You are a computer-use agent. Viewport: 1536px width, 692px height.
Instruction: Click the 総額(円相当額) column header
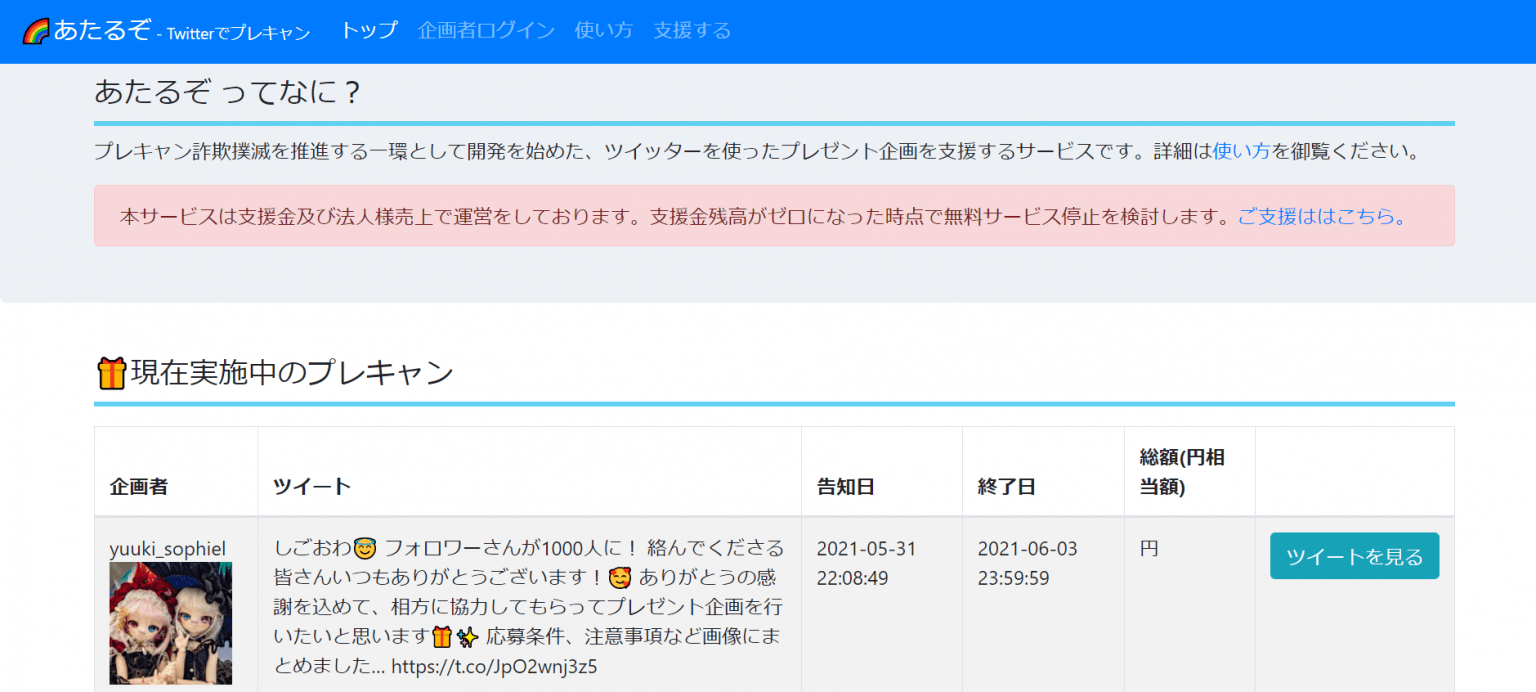pyautogui.click(x=1183, y=470)
